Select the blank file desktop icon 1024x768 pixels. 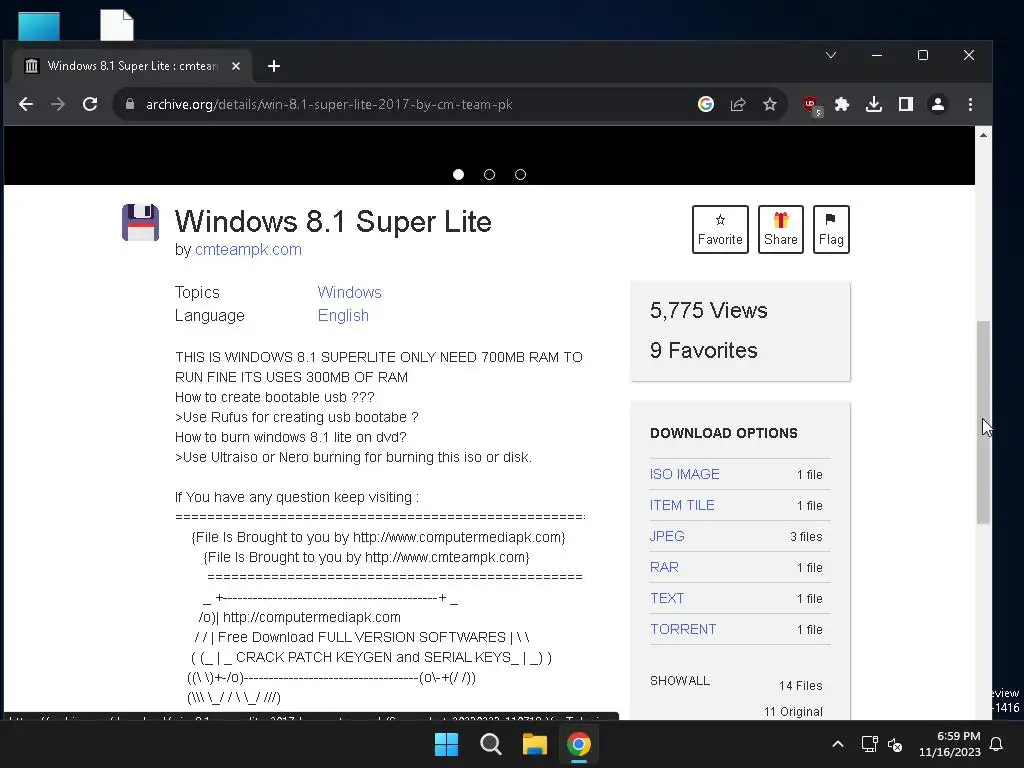pyautogui.click(x=117, y=25)
